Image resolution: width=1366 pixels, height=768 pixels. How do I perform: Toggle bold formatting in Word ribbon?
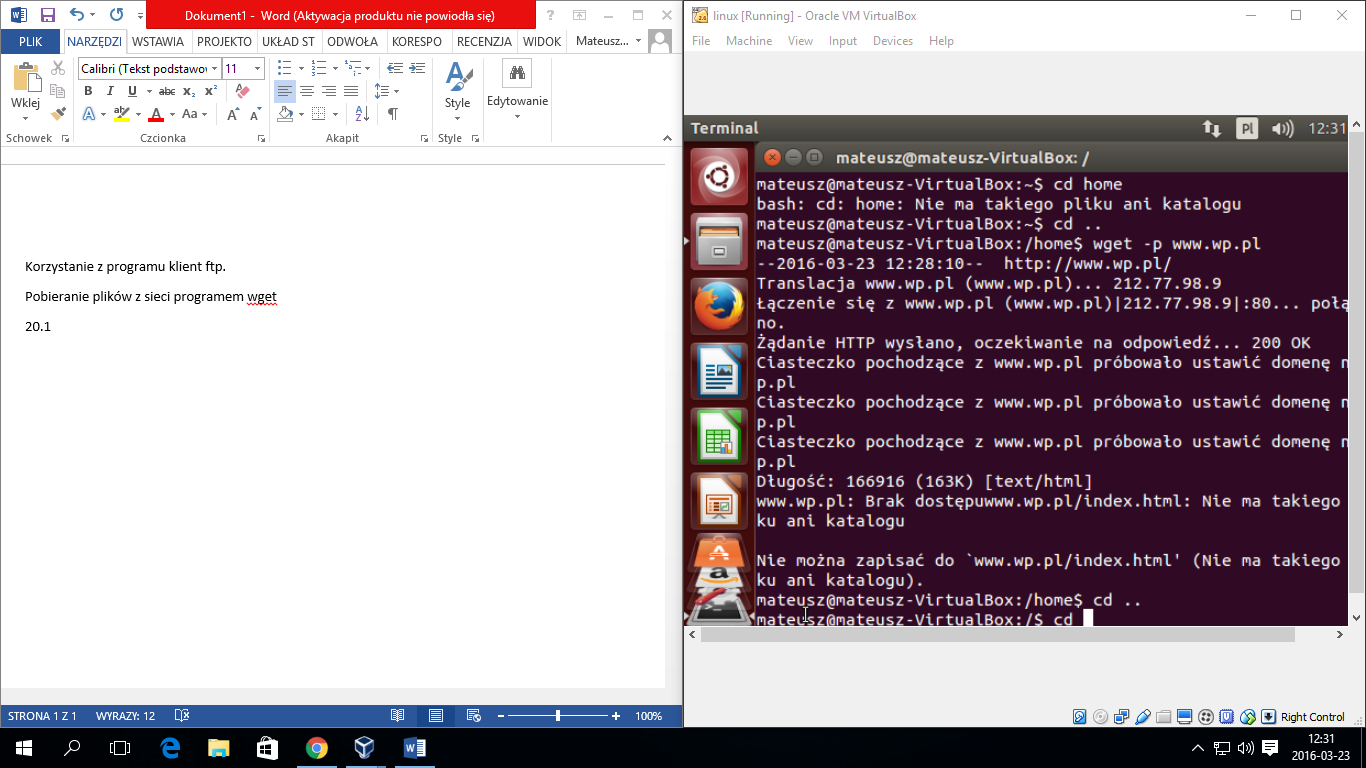point(88,91)
